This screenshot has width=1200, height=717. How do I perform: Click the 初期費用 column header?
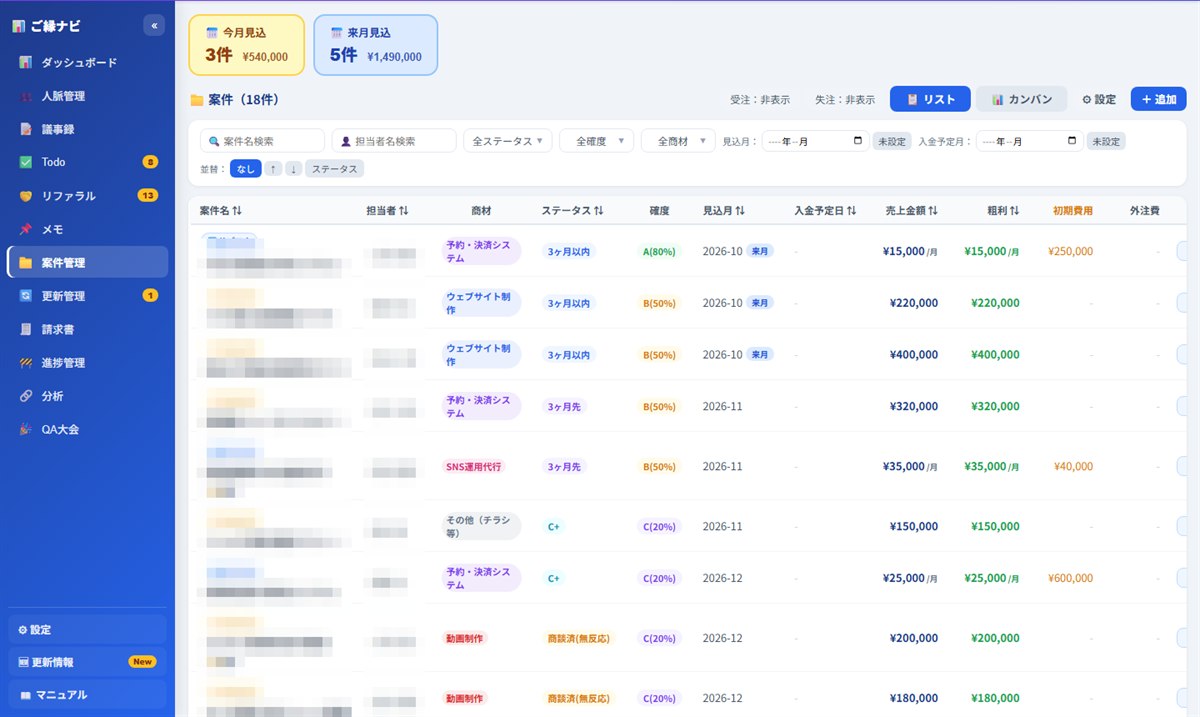[1073, 211]
